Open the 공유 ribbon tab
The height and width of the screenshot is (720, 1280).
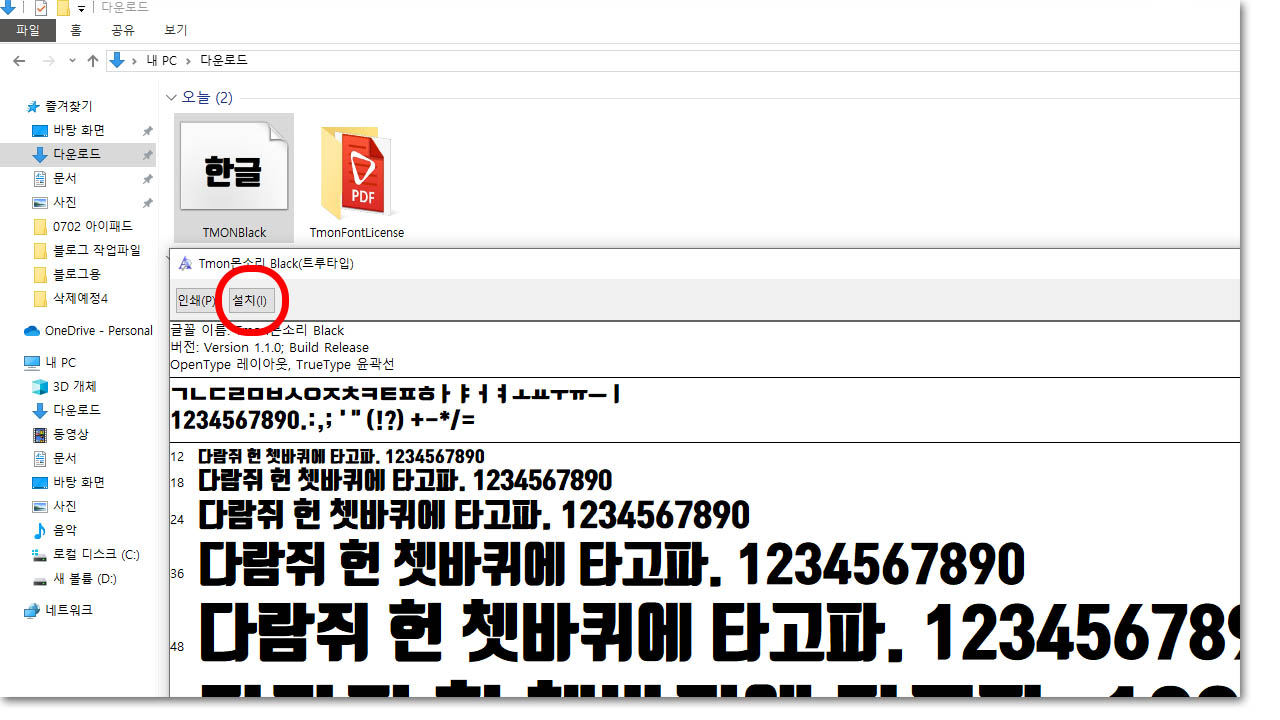[x=123, y=30]
